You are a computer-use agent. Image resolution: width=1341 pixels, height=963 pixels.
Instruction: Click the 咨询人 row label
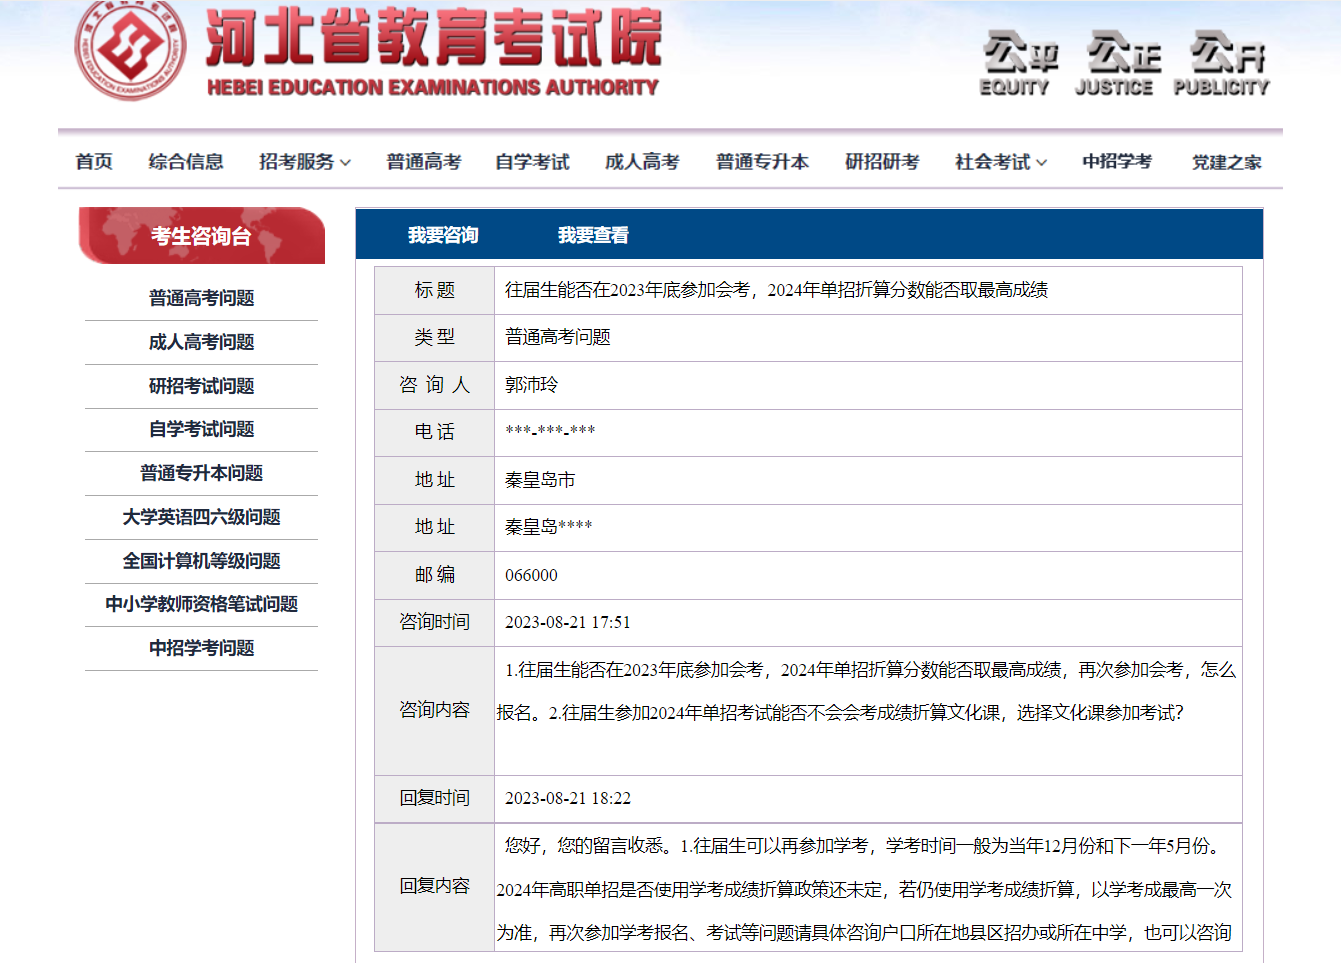tap(434, 385)
